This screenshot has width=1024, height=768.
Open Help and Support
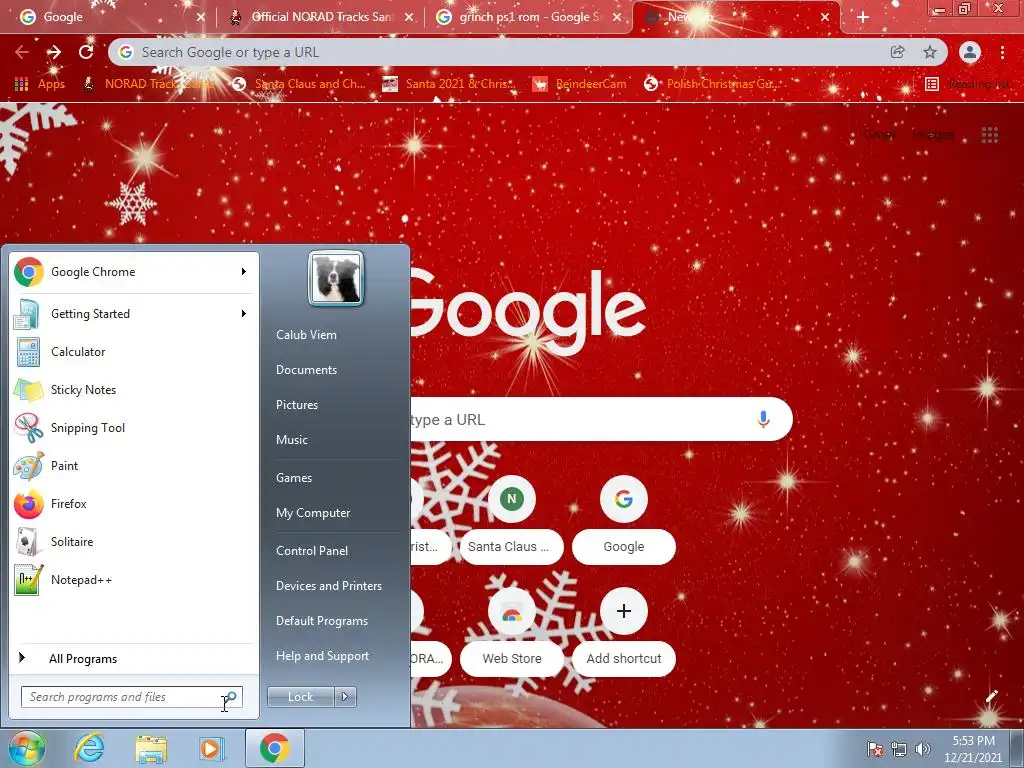click(322, 656)
